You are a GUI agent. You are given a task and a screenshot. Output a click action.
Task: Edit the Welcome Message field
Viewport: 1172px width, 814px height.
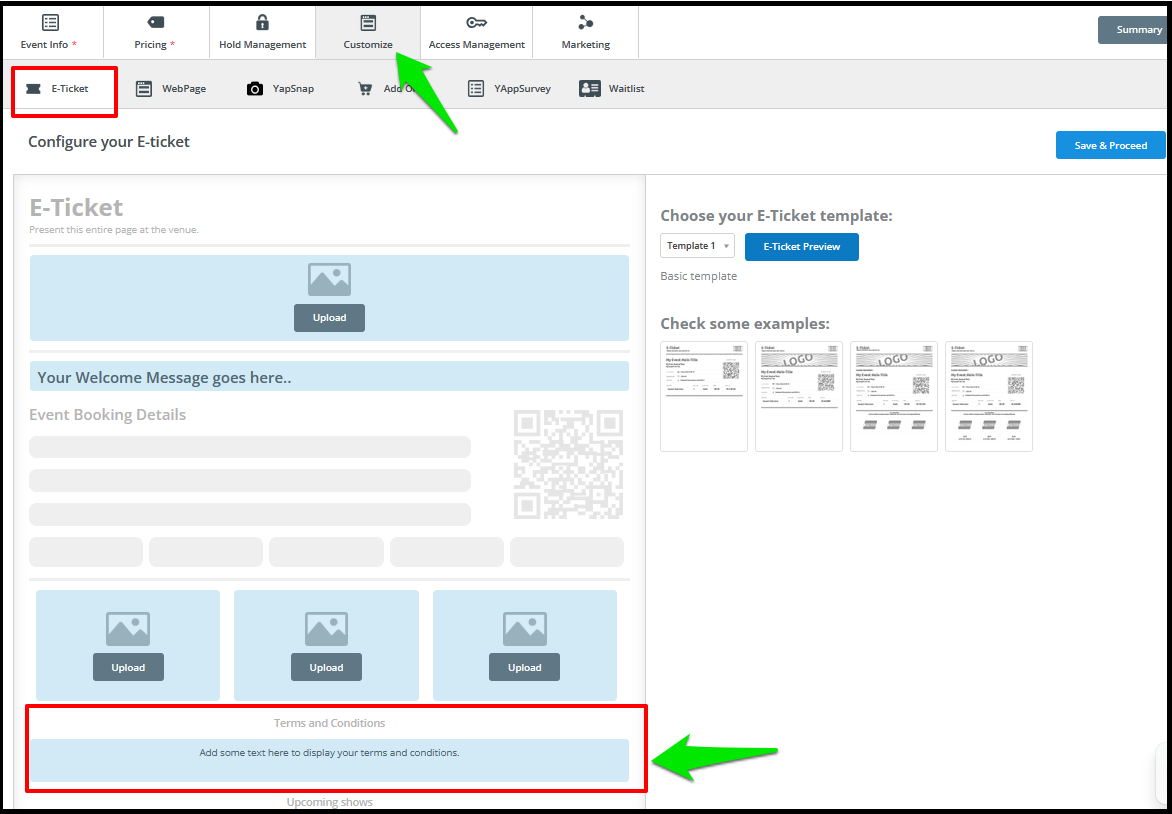tap(329, 377)
